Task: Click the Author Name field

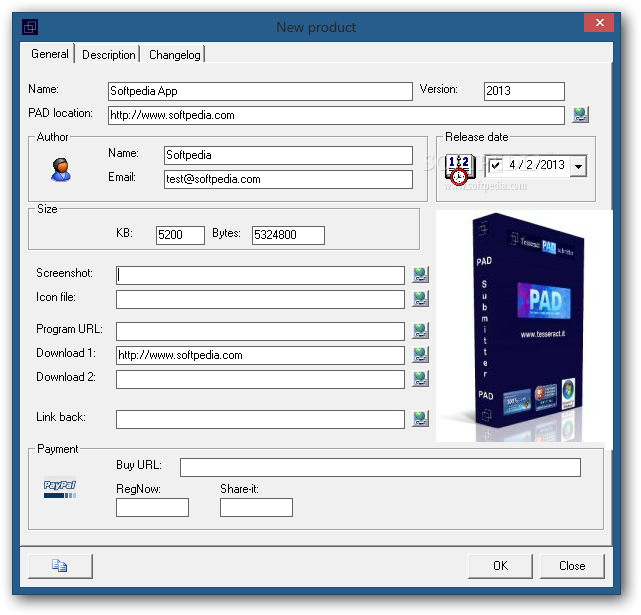Action: (288, 155)
